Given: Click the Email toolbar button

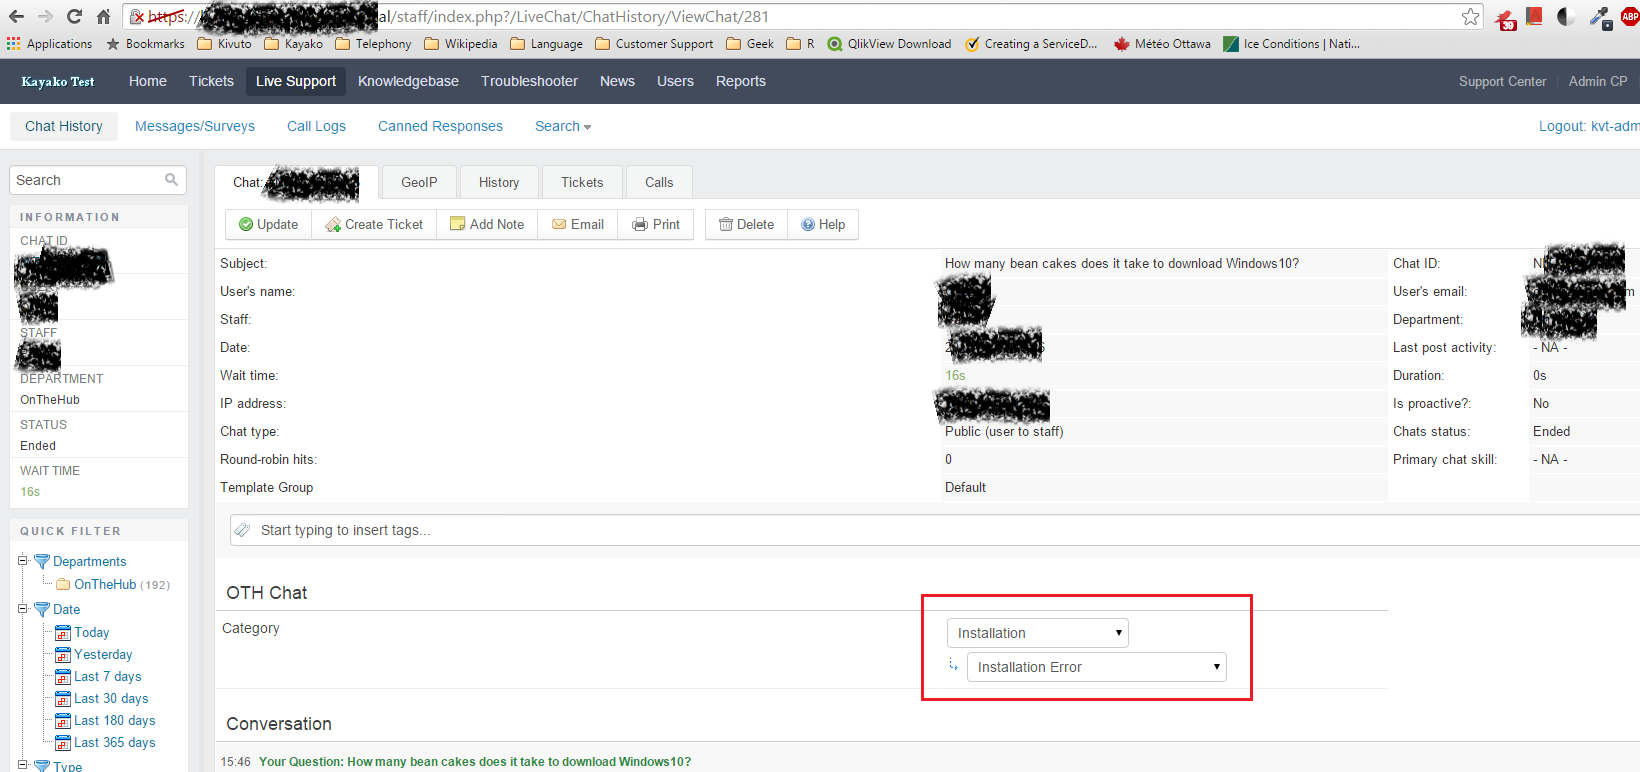Looking at the screenshot, I should pos(578,224).
